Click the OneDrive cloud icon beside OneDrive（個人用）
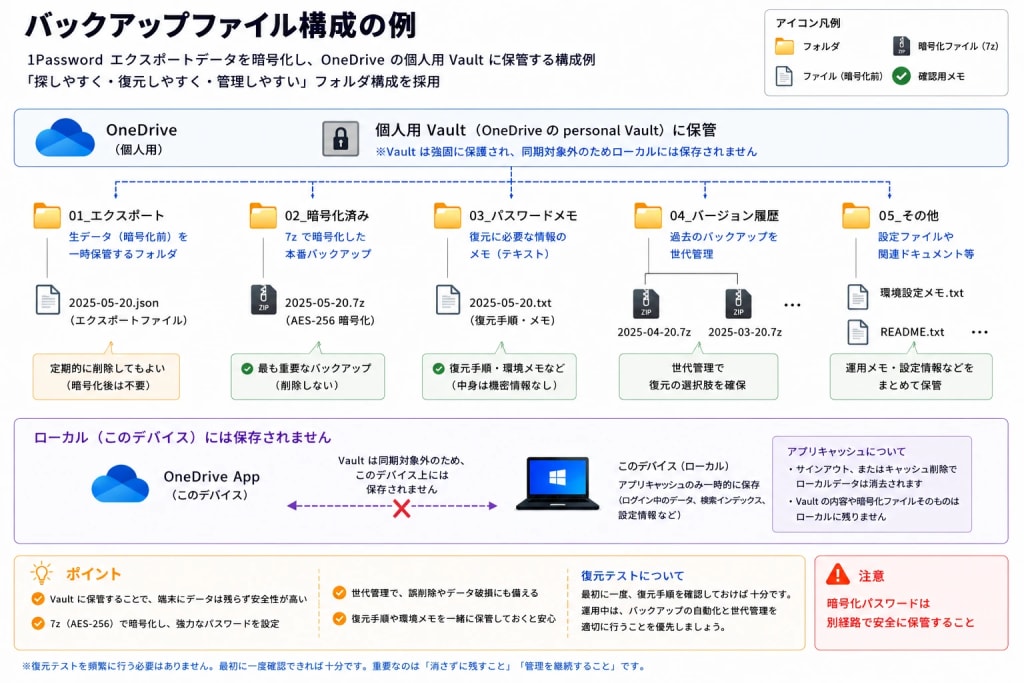The width and height of the screenshot is (1024, 683). point(65,137)
